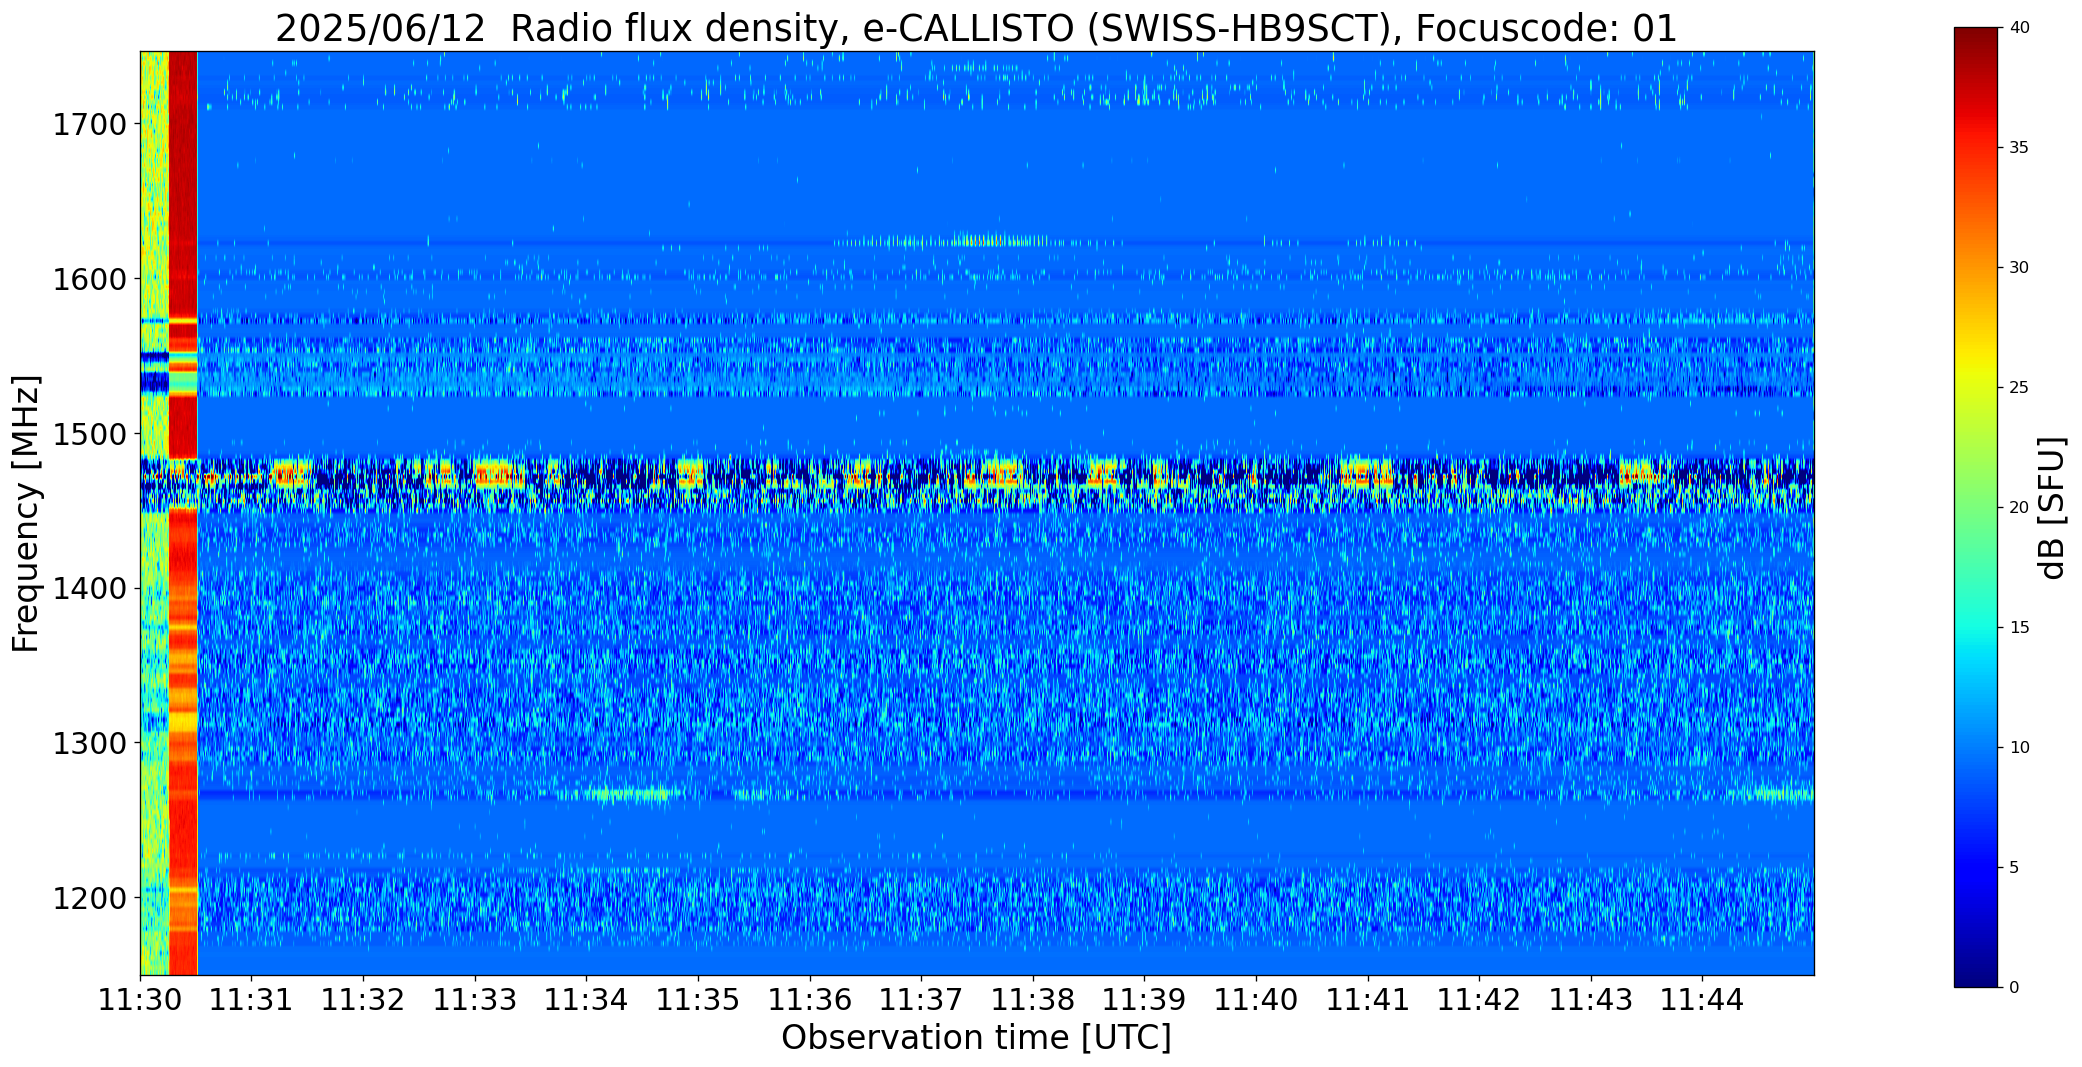
Task: Click the 1200 frequency tick label
Action: pyautogui.click(x=89, y=898)
